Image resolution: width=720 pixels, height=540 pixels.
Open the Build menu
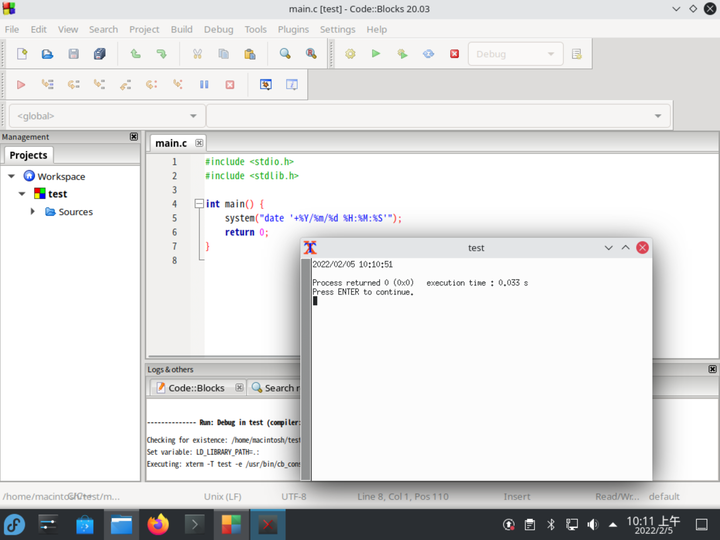point(182,29)
